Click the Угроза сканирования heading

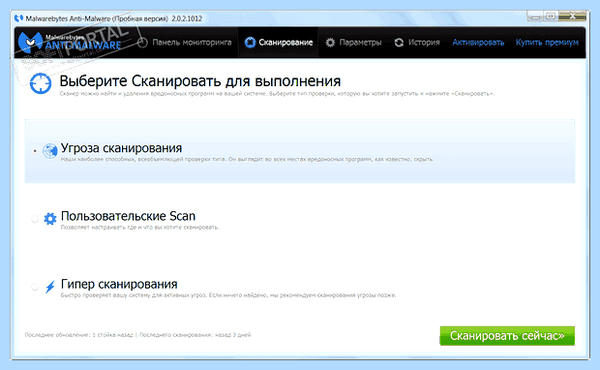121,148
